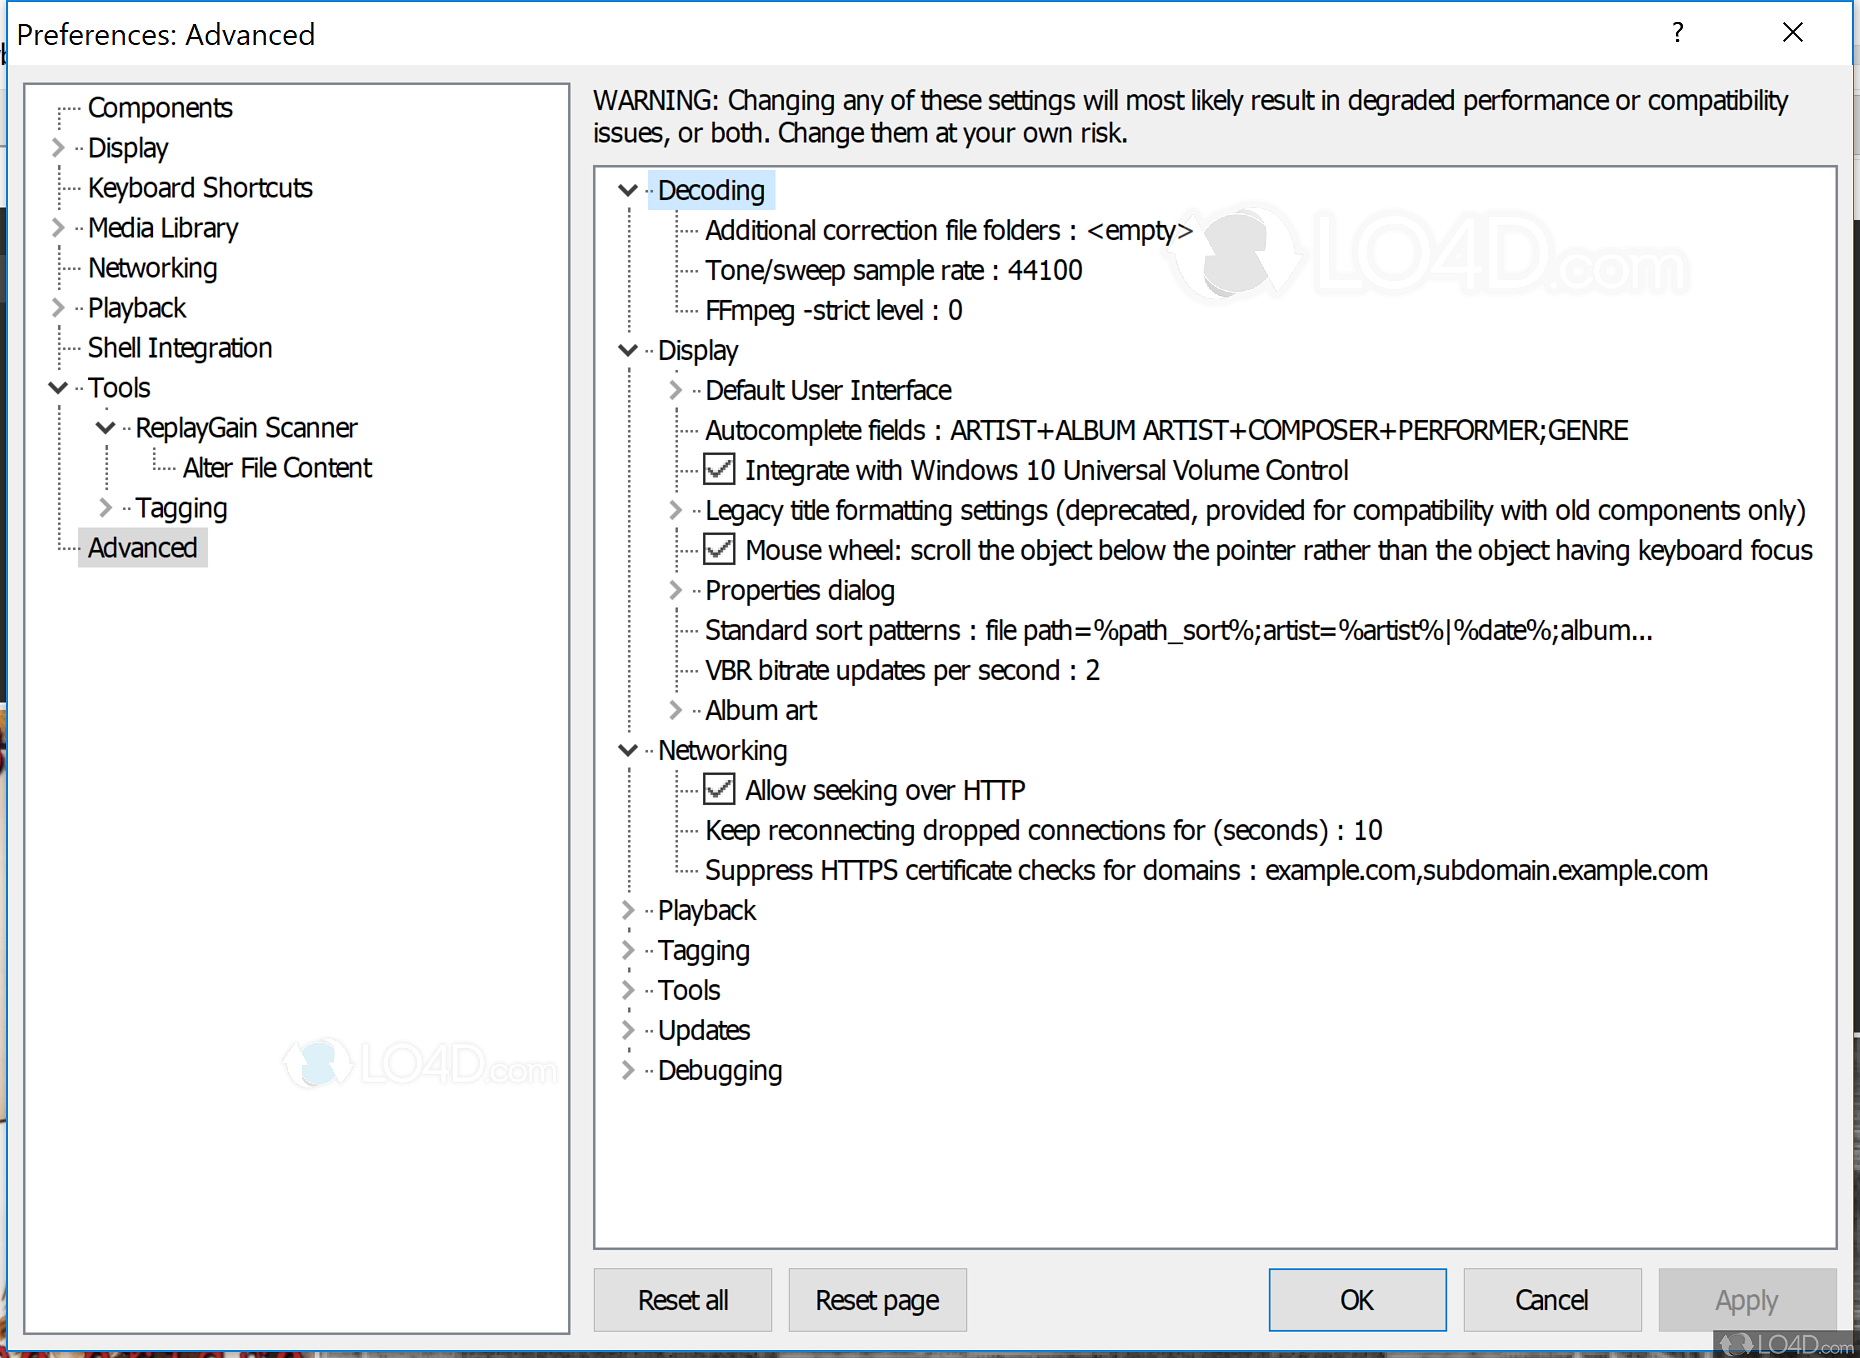Collapse the Tools branch in the sidebar

tap(57, 387)
